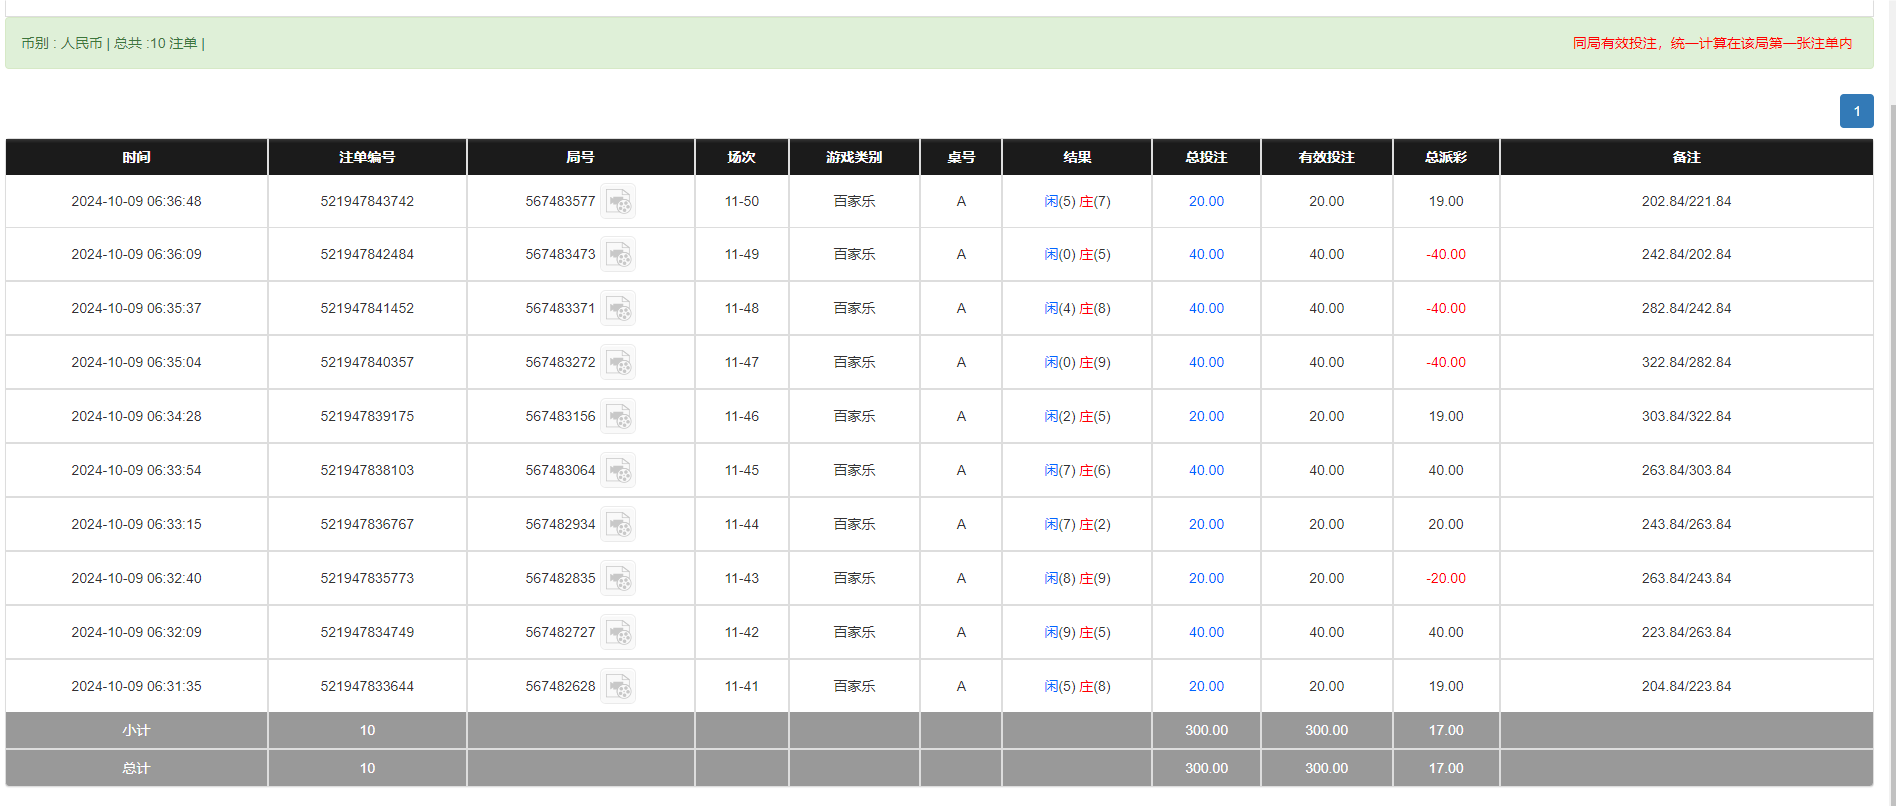This screenshot has height=806, width=1896.
Task: Play replay icon for round 567482835
Action: 618,579
